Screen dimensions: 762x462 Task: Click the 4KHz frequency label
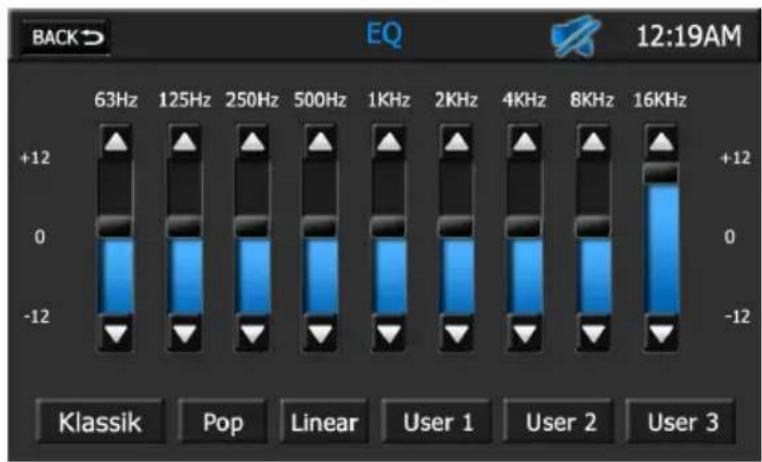click(524, 100)
